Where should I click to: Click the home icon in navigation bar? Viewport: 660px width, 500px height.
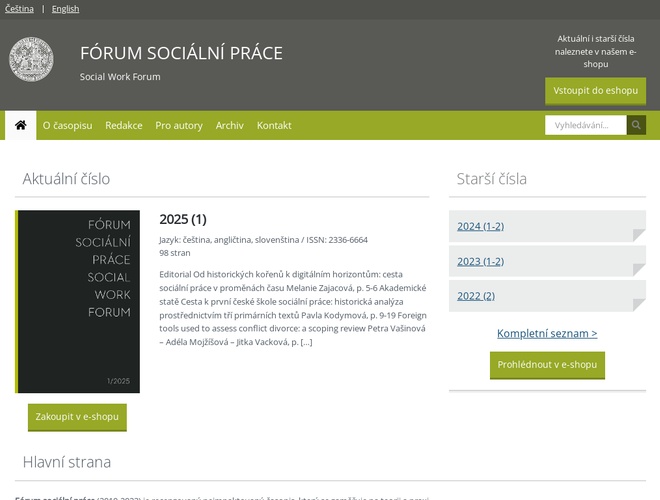(x=20, y=125)
